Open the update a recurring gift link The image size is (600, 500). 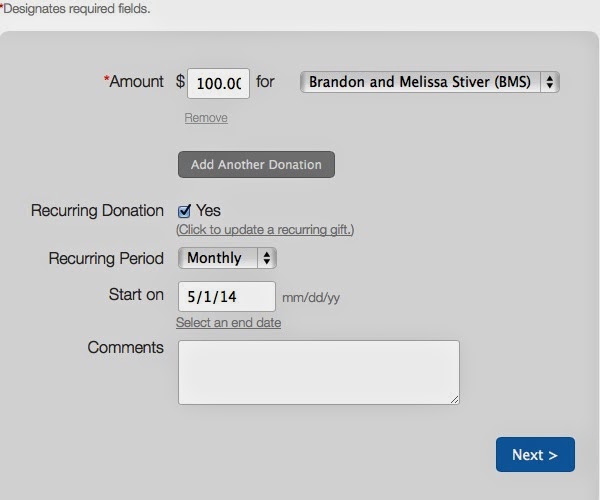click(265, 230)
